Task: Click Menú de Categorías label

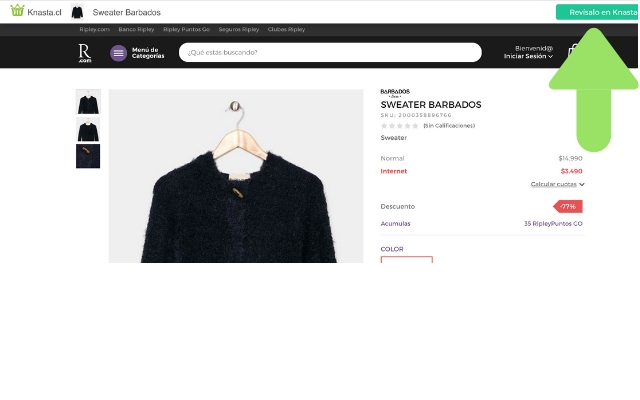Action: coord(148,53)
